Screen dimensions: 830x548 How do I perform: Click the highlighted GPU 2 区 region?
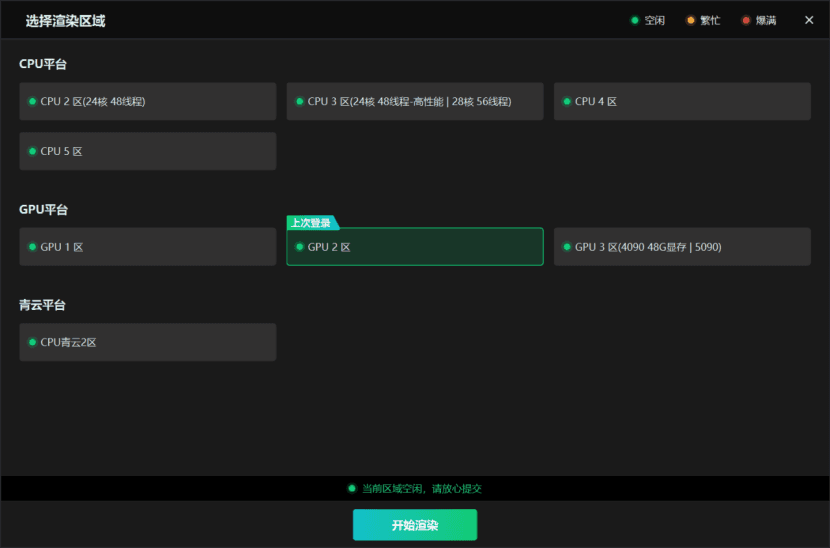(414, 247)
